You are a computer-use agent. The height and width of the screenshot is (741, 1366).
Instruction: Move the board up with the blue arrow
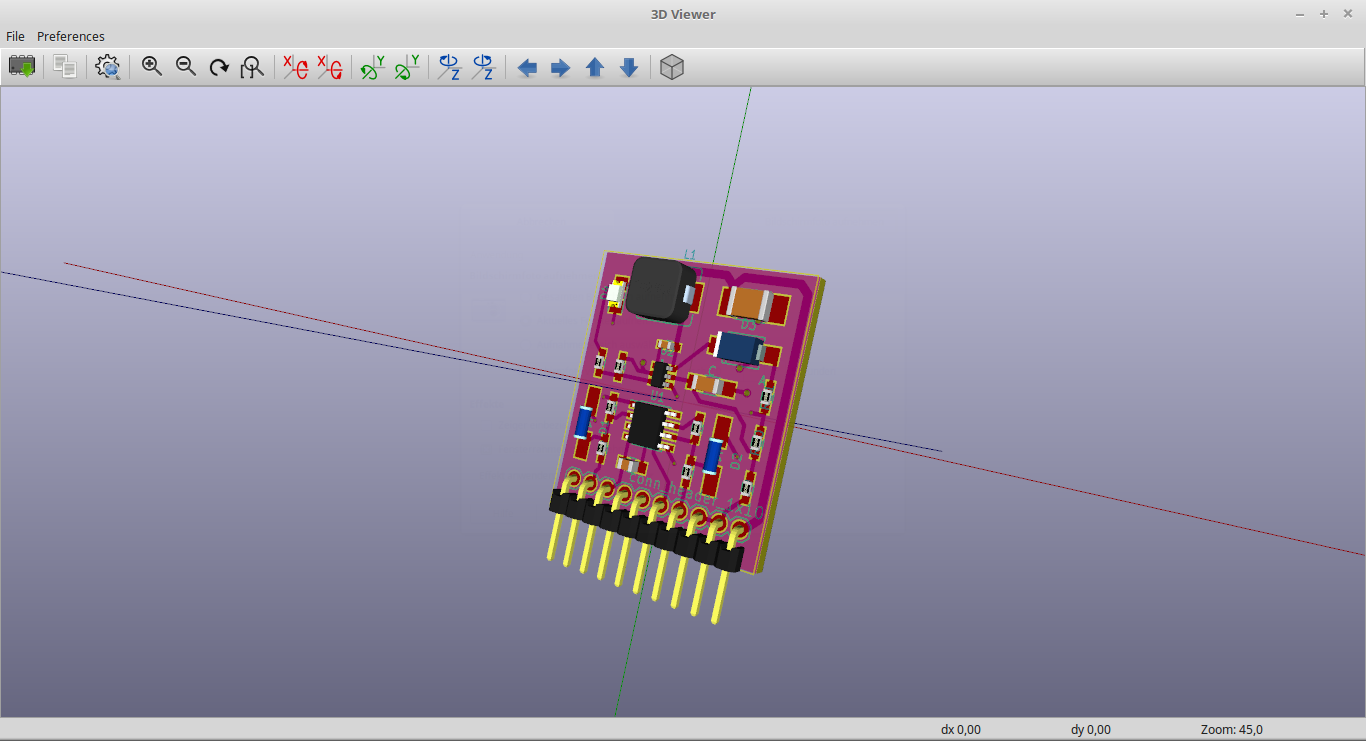pyautogui.click(x=595, y=67)
